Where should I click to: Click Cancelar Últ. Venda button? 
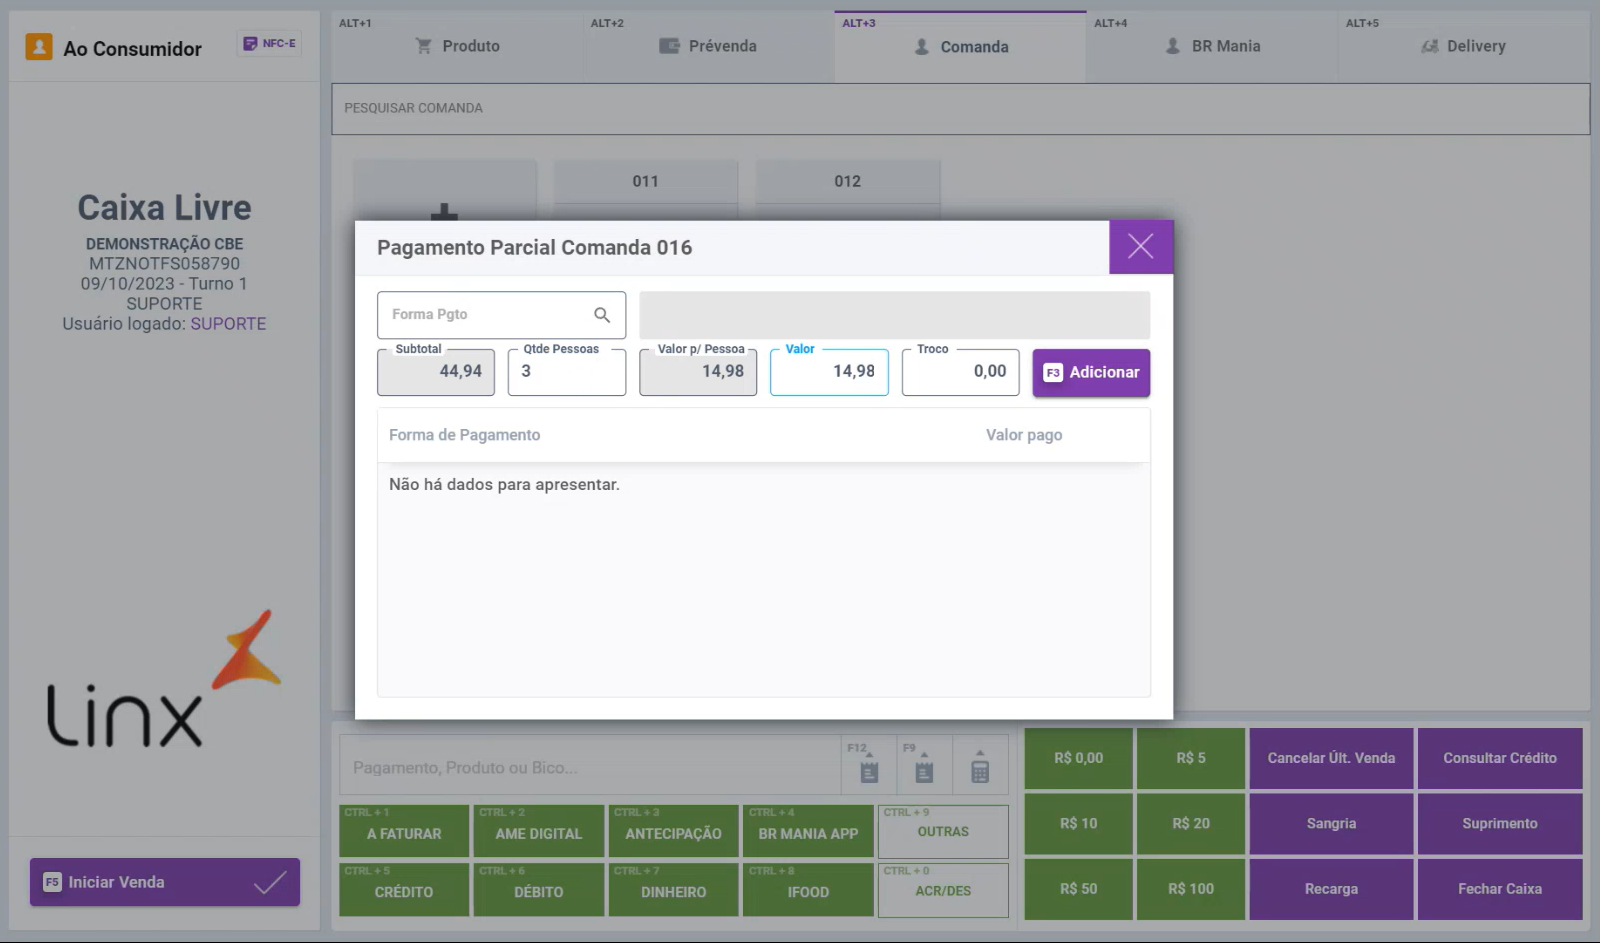(x=1331, y=758)
